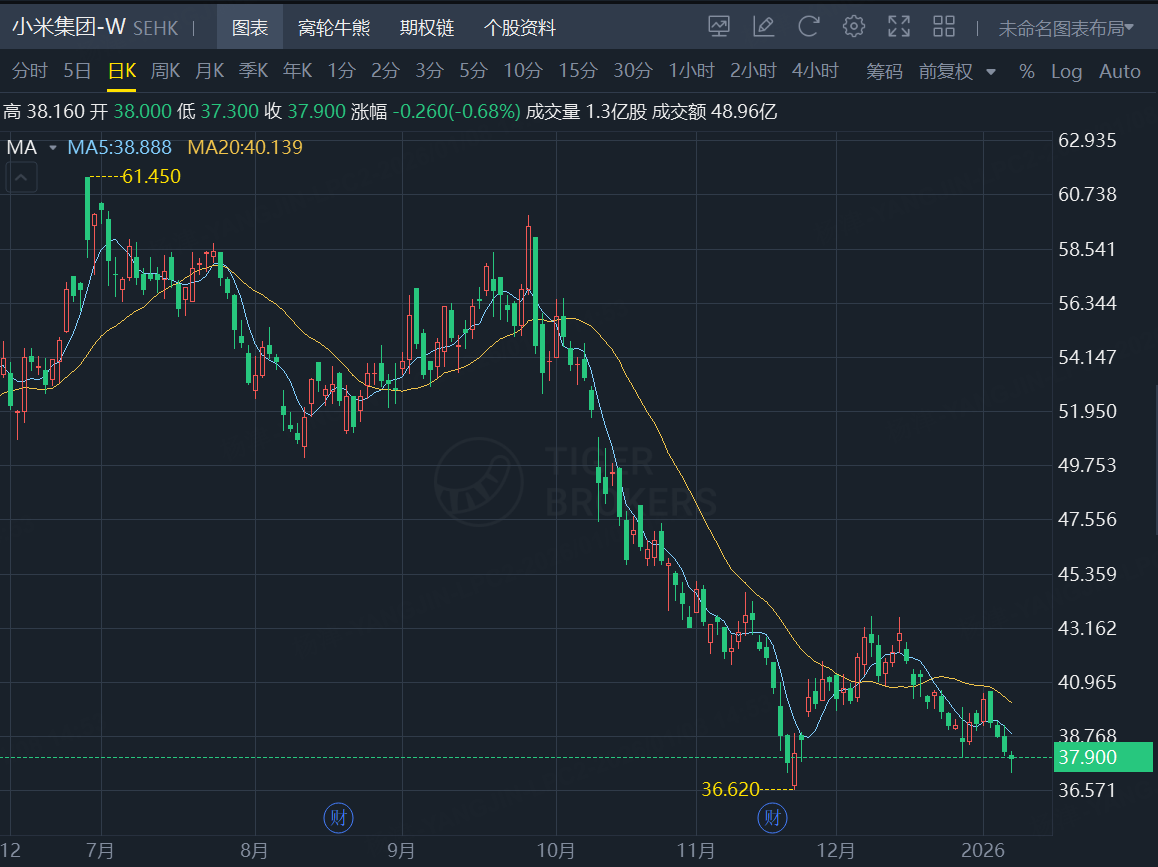Click the SEHK exchange label
The height and width of the screenshot is (867, 1158).
tap(156, 29)
